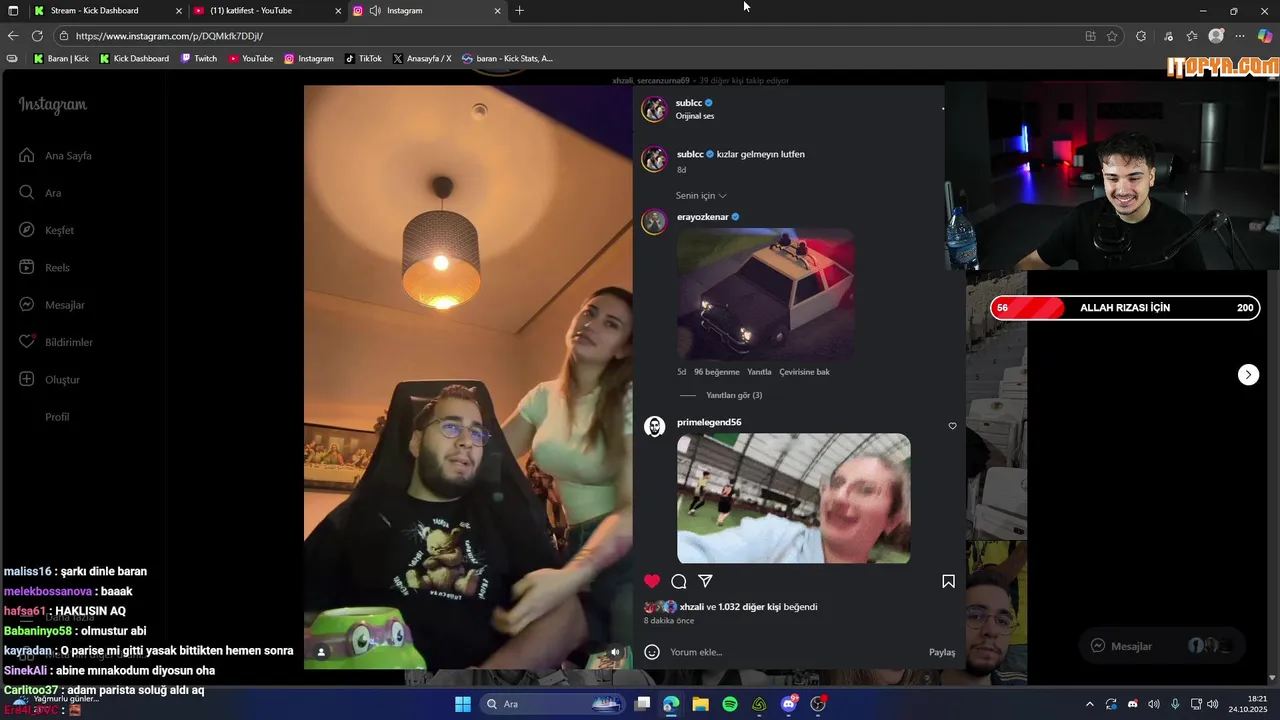Switch to the katlifest - YouTube tab
Image resolution: width=1280 pixels, height=720 pixels.
[x=267, y=10]
